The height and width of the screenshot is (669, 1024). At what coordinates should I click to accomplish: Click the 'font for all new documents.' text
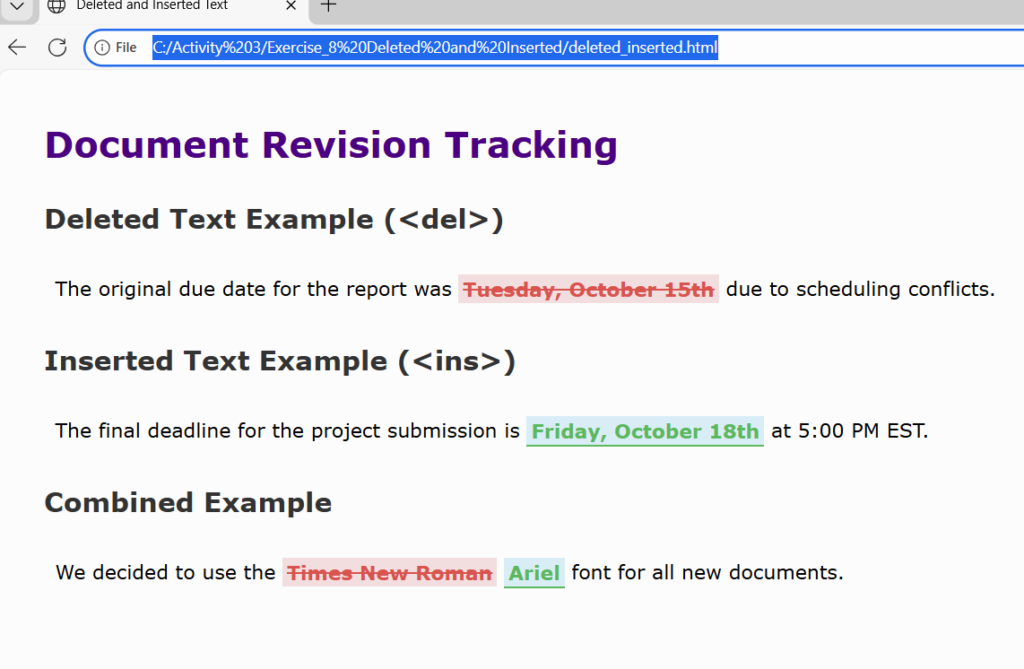707,573
